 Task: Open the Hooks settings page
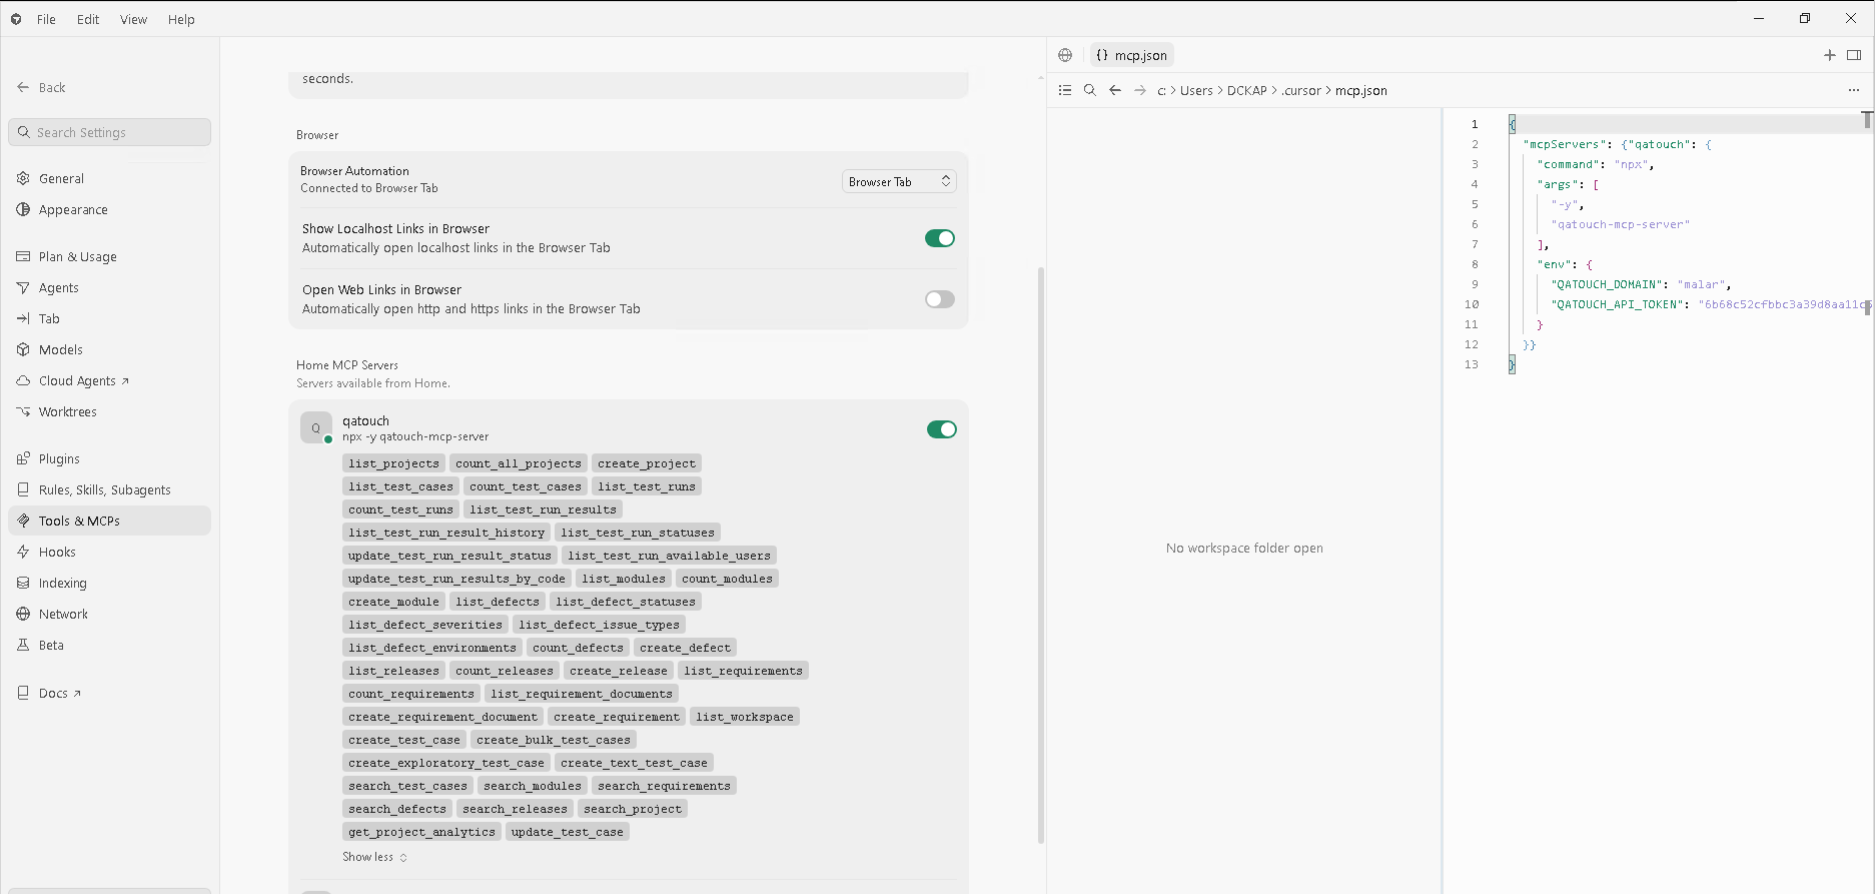(109, 551)
